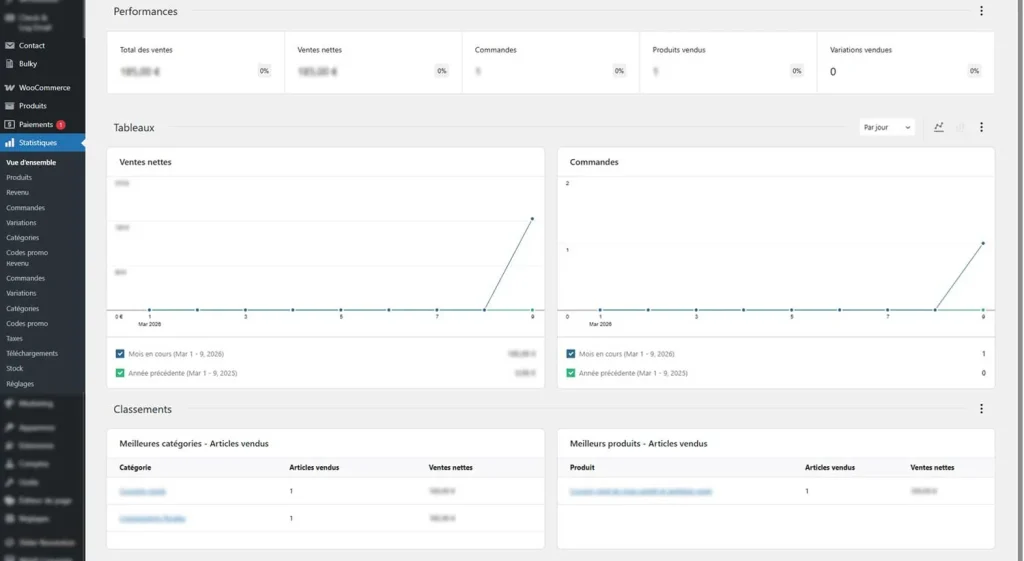Image resolution: width=1024 pixels, height=561 pixels.
Task: Uncheck Mois en cours under Ventes nettes
Action: pyautogui.click(x=121, y=354)
